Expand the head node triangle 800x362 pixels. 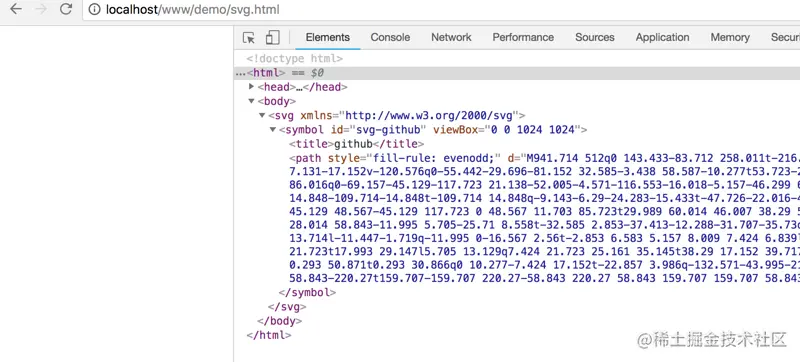pyautogui.click(x=252, y=87)
